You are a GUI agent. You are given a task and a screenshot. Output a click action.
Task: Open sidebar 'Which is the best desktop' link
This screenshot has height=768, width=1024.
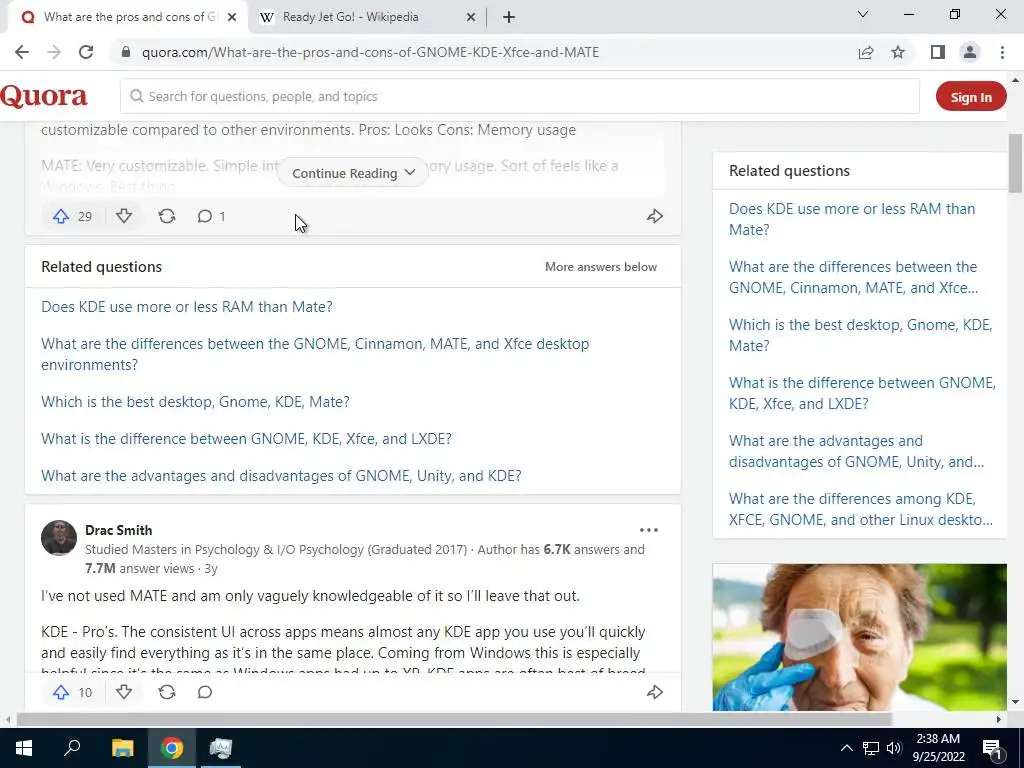[x=860, y=335]
